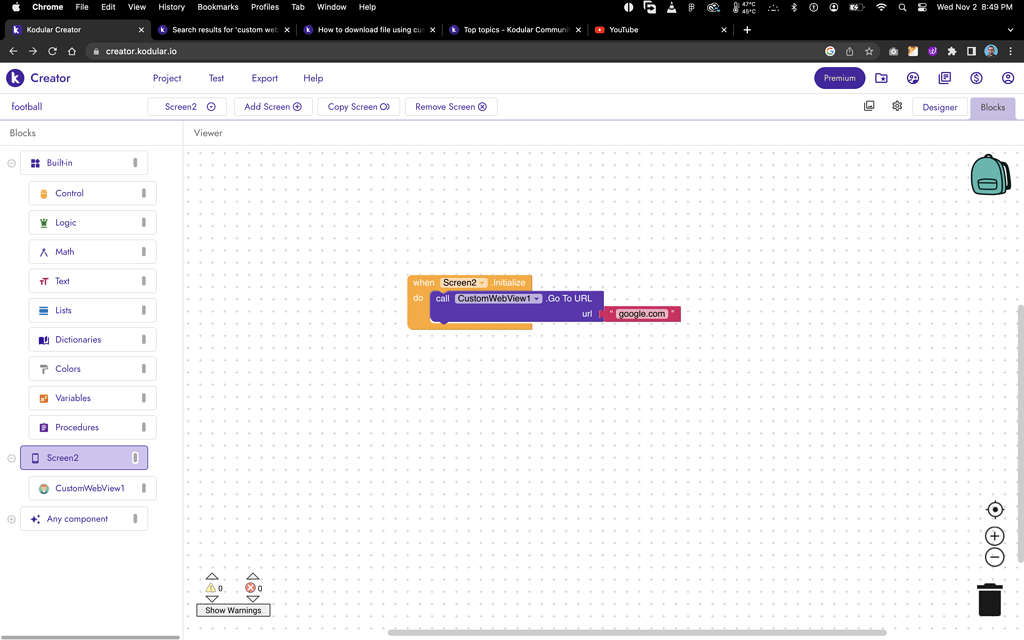Open the Screen2 dropdown in the Initialize block
The height and width of the screenshot is (640, 1024).
[483, 282]
